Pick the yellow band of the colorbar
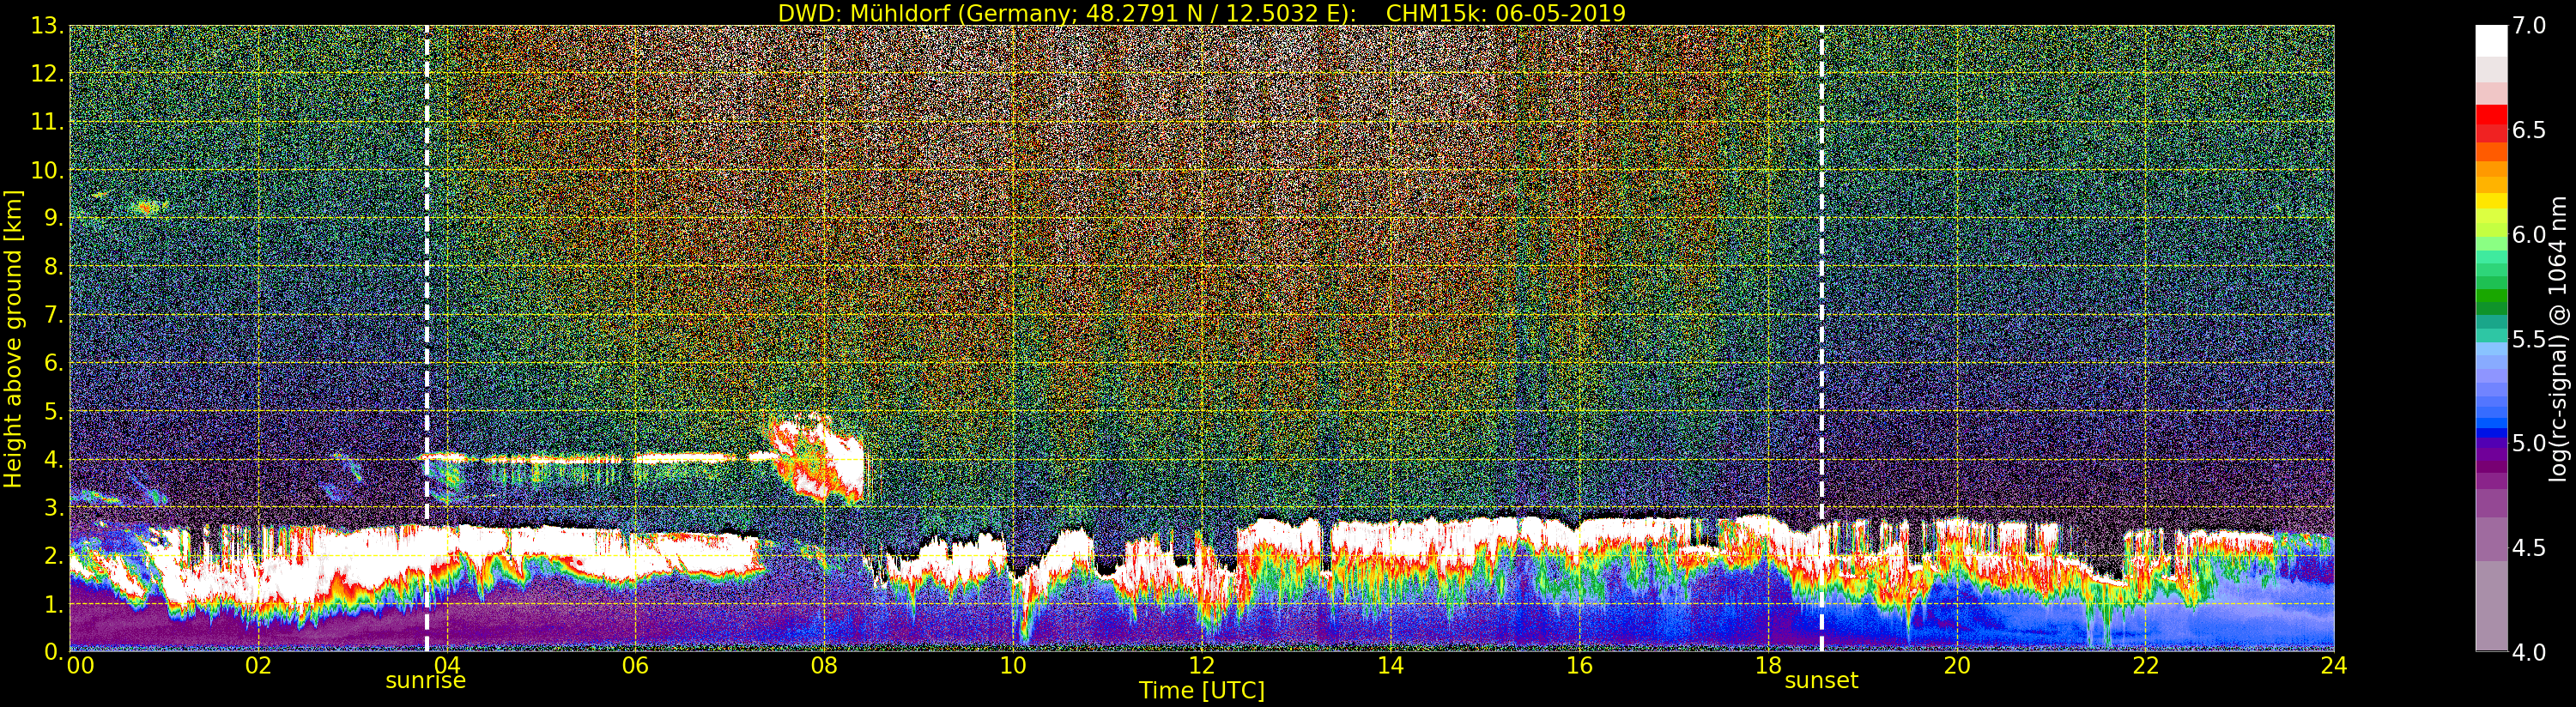 pyautogui.click(x=2491, y=200)
